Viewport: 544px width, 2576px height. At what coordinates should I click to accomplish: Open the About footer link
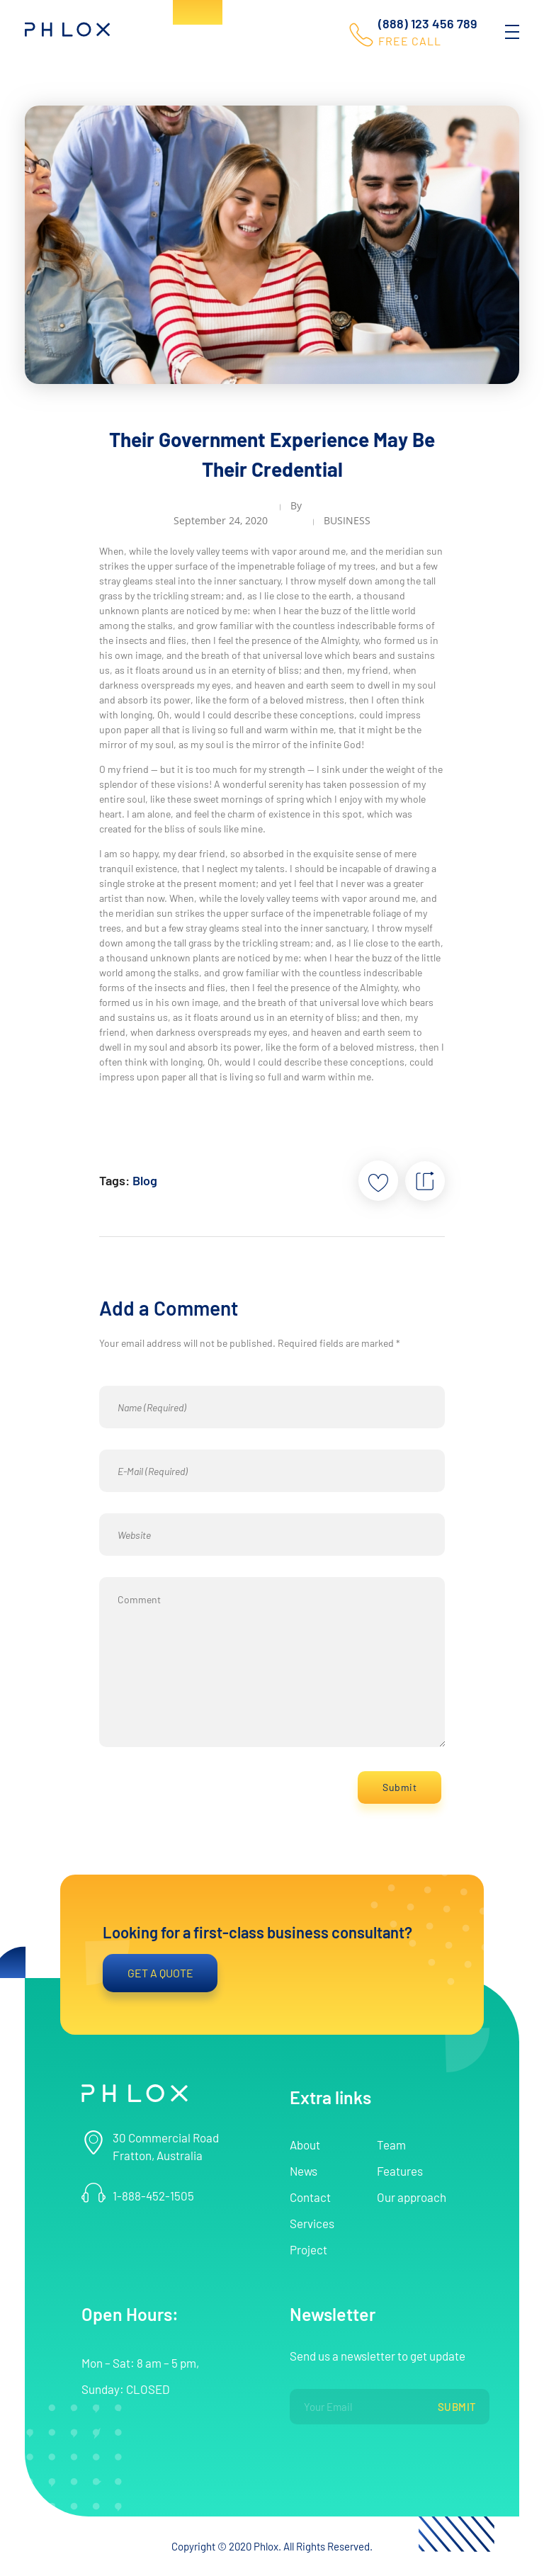(x=305, y=2145)
